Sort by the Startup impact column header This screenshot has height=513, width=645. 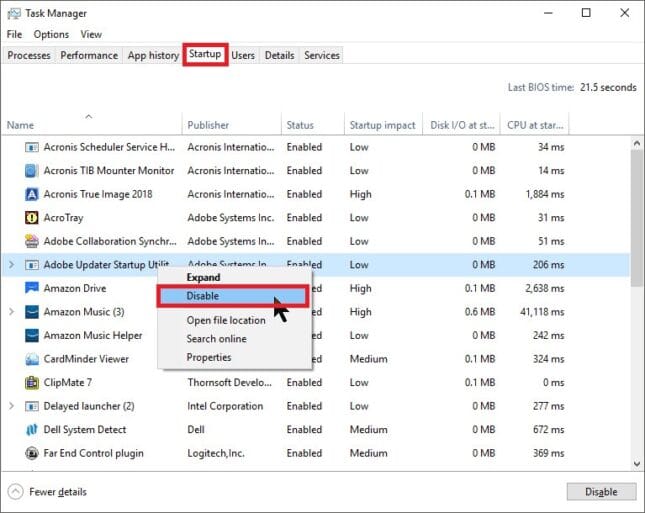[x=383, y=124]
